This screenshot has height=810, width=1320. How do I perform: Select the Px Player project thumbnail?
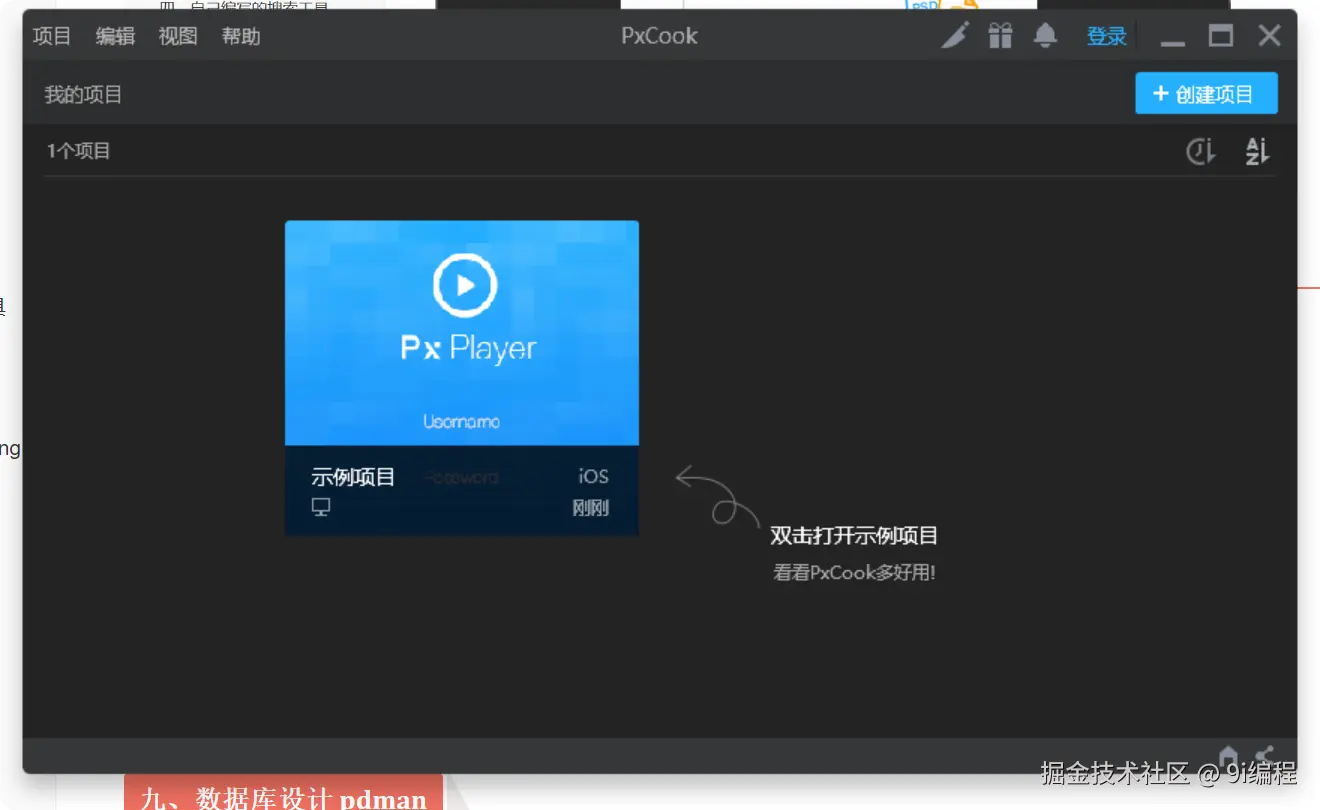tap(462, 333)
